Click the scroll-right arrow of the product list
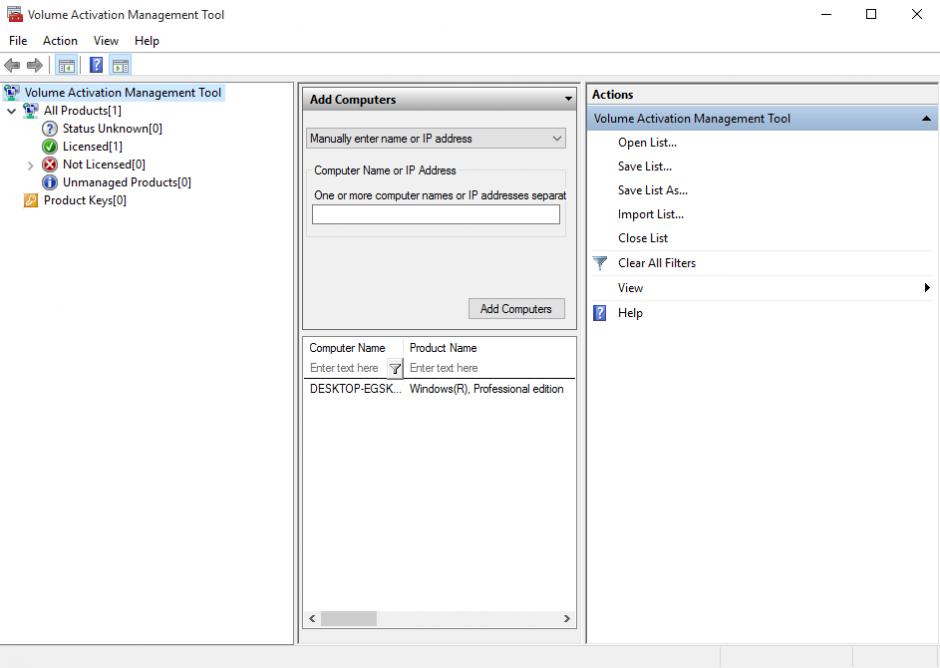 pos(567,618)
